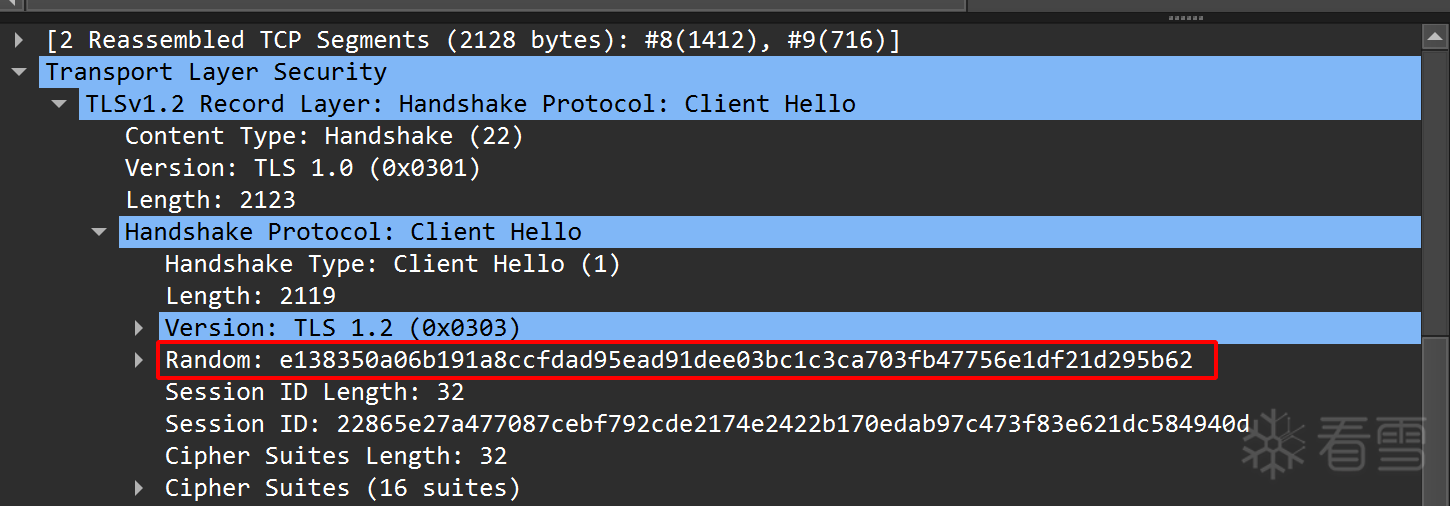Select the Content Type: Handshake (22) row
This screenshot has width=1450, height=506.
[323, 136]
